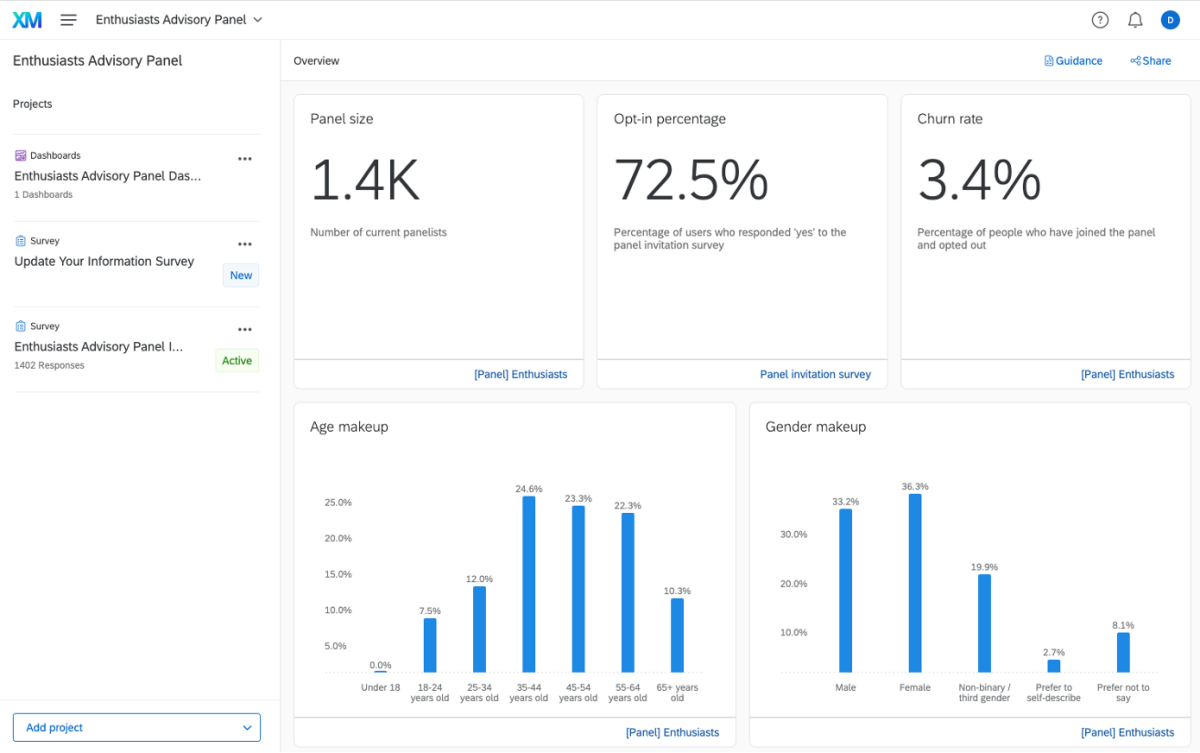Click the Share button

[x=1151, y=61]
